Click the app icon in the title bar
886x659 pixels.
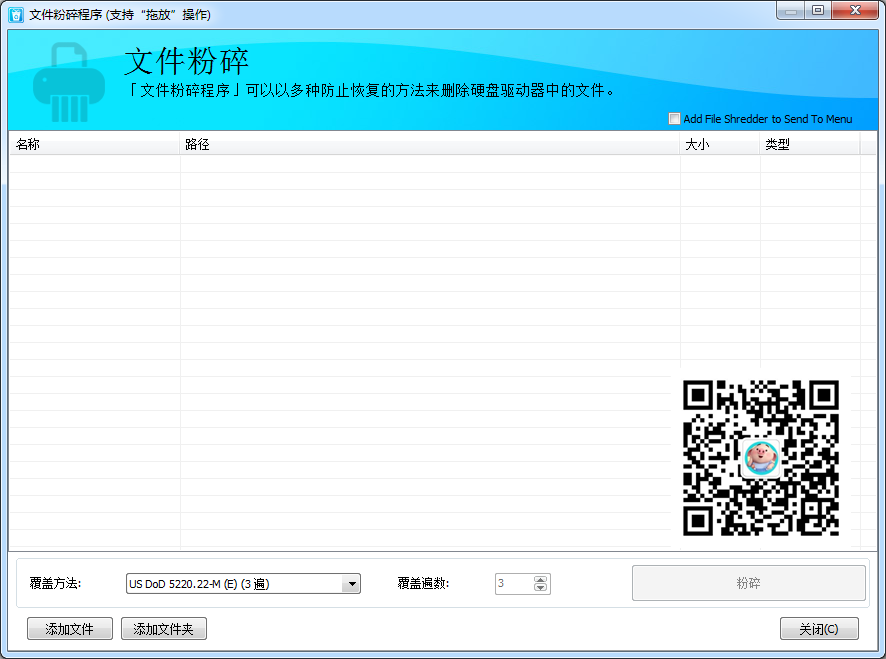click(x=16, y=14)
